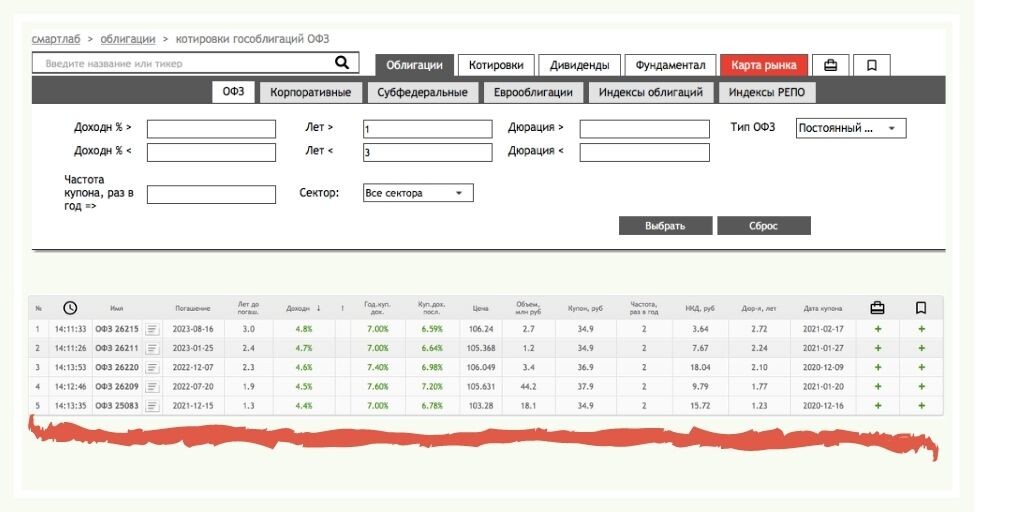Screen dimensions: 1024x512
Task: Click the price cell 105.631
Action: click(481, 387)
